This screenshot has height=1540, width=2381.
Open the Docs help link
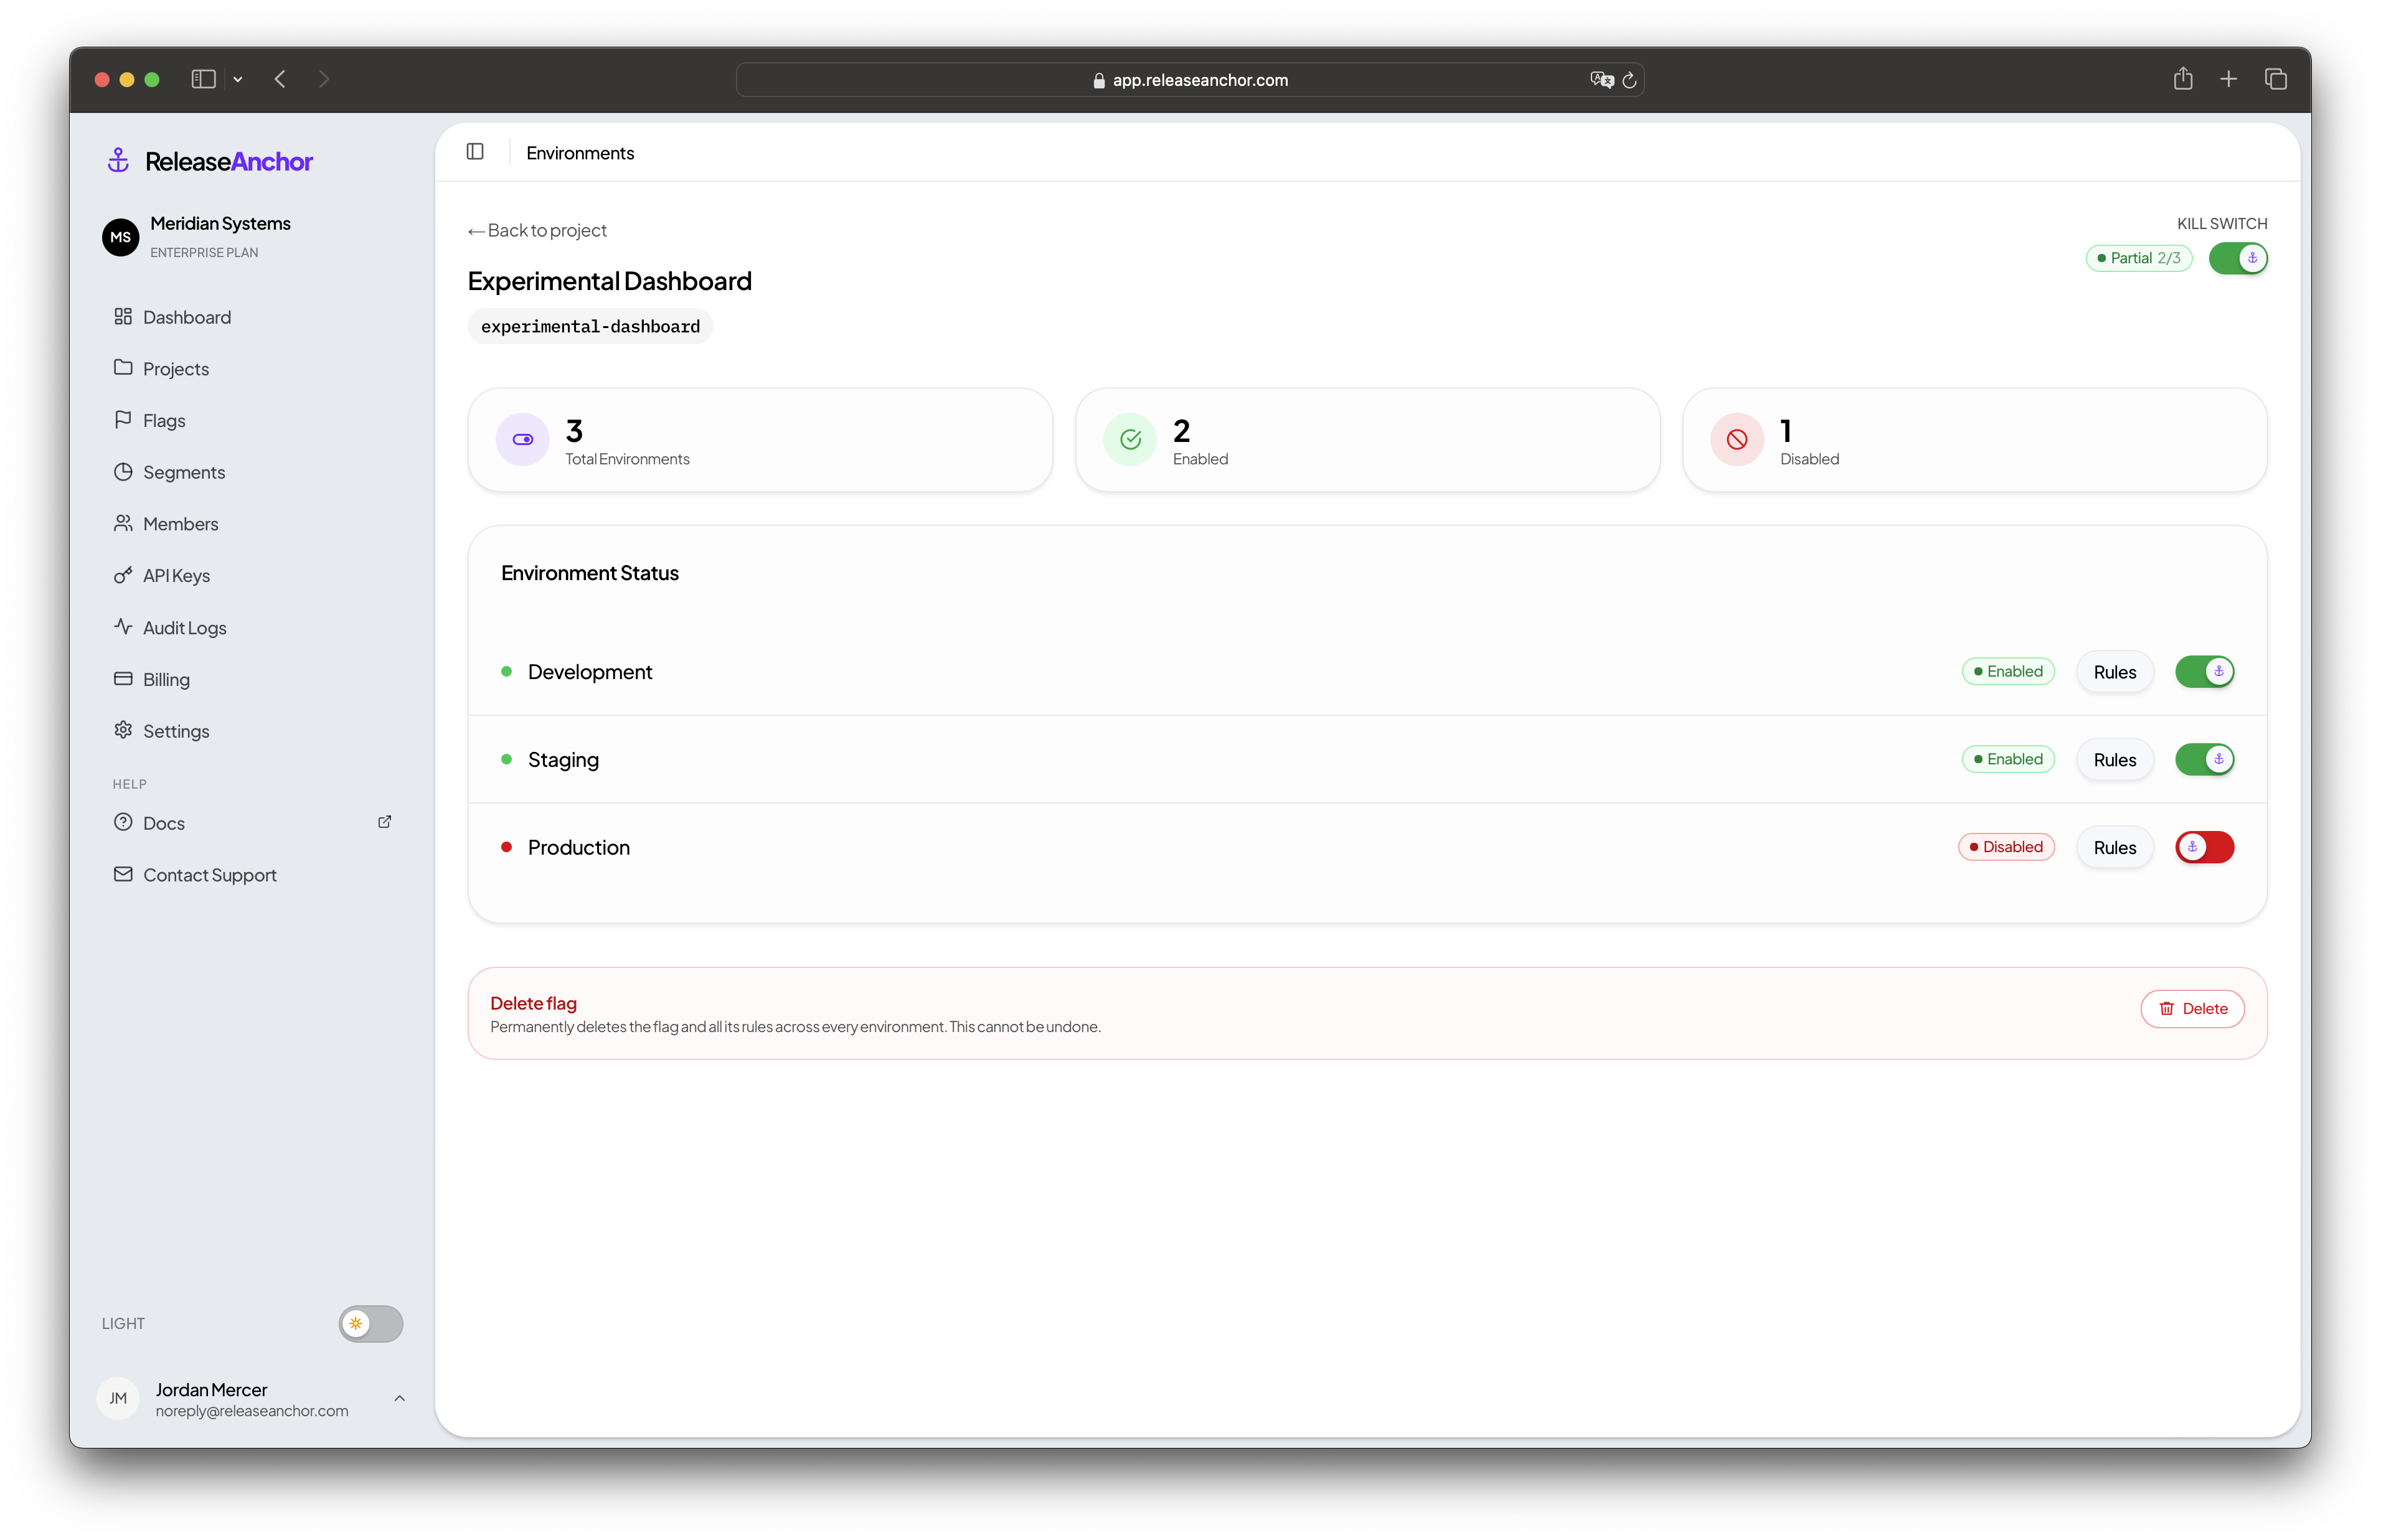252,823
